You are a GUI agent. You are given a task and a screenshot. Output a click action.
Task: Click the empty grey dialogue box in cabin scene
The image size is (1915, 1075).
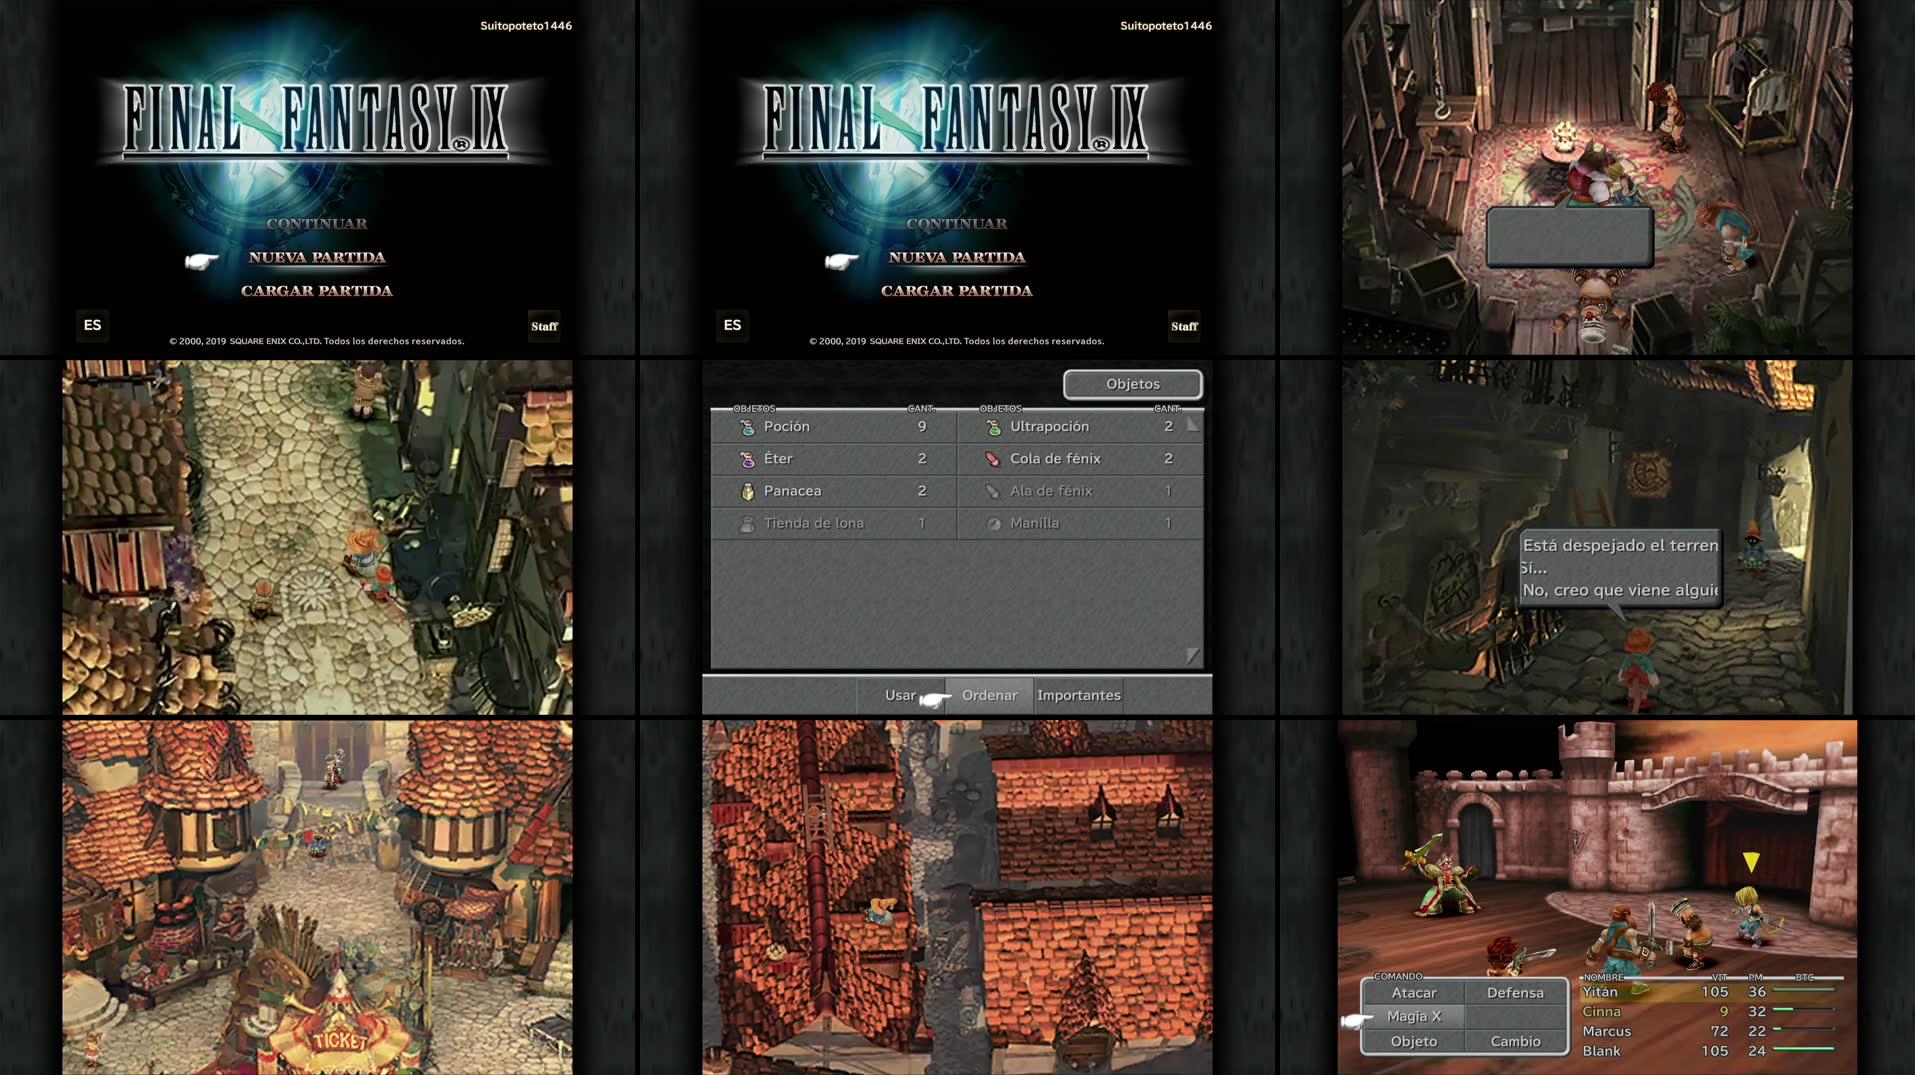(x=1569, y=237)
